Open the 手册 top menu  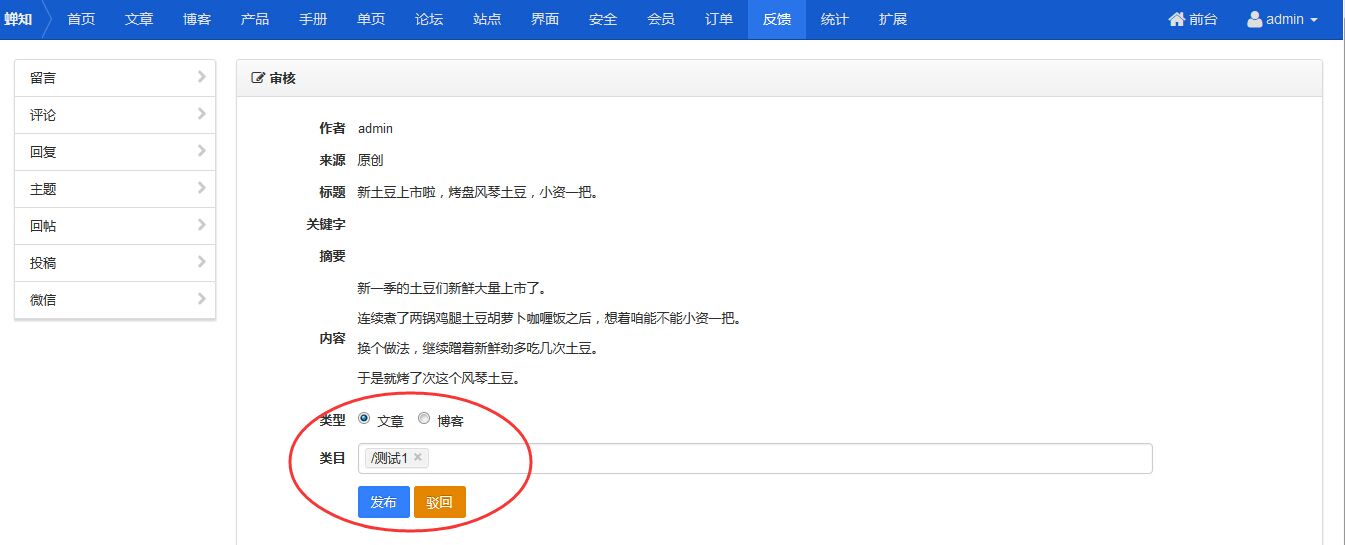[313, 19]
